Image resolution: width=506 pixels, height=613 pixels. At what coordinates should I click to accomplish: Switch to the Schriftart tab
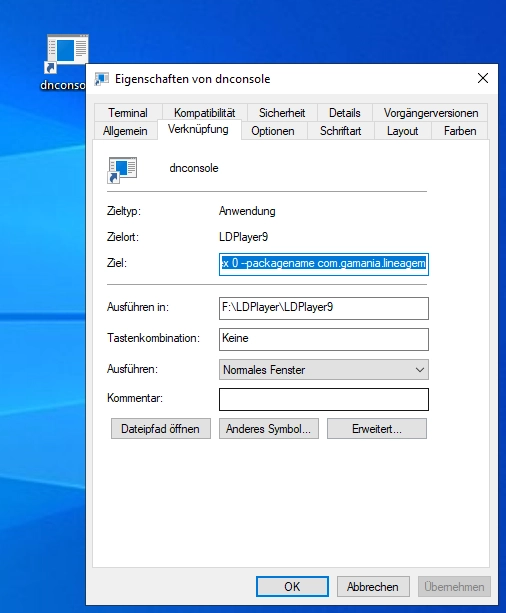pyautogui.click(x=340, y=131)
